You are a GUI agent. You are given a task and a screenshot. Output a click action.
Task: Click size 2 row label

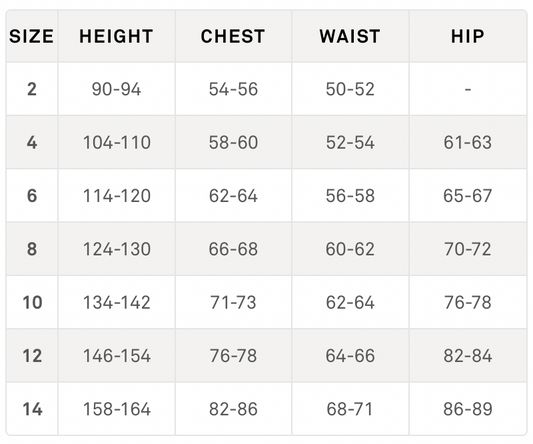pyautogui.click(x=32, y=89)
